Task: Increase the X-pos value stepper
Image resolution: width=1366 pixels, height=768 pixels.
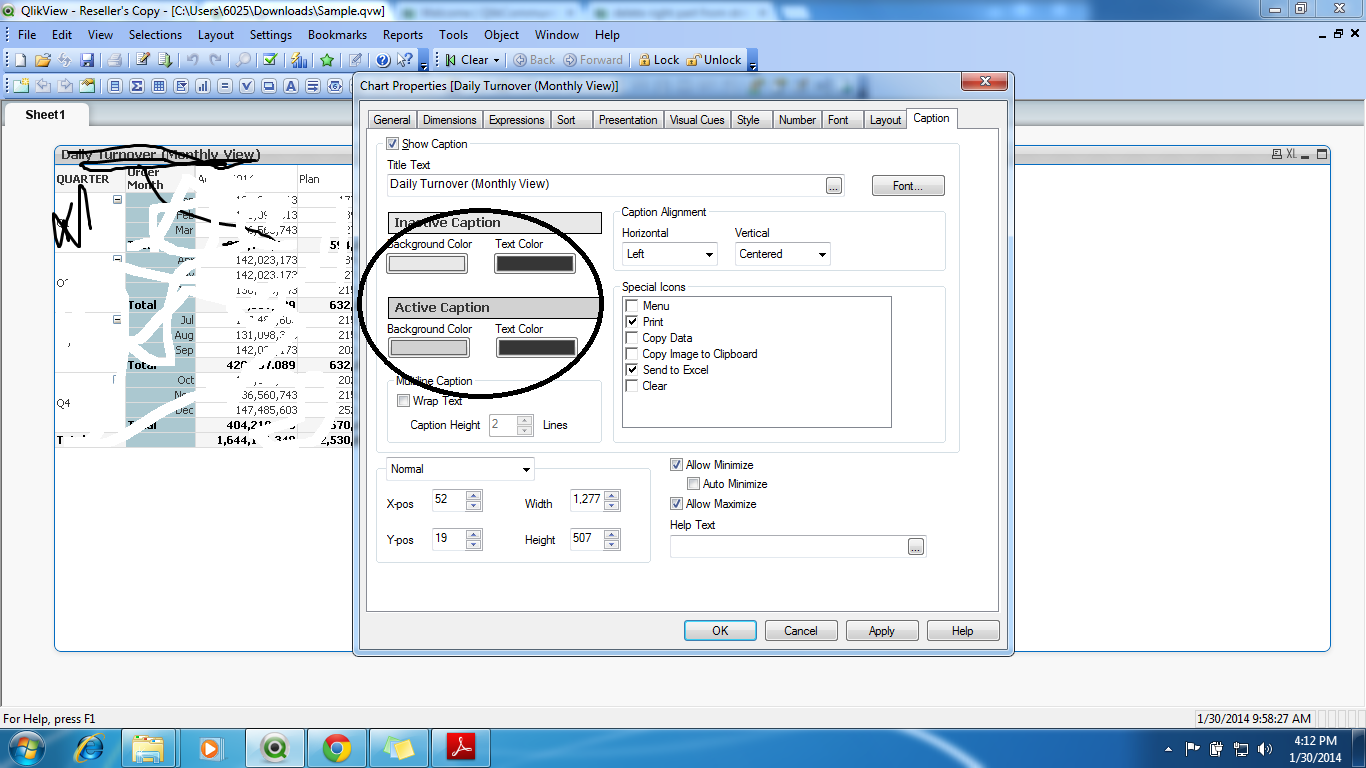Action: [x=474, y=495]
